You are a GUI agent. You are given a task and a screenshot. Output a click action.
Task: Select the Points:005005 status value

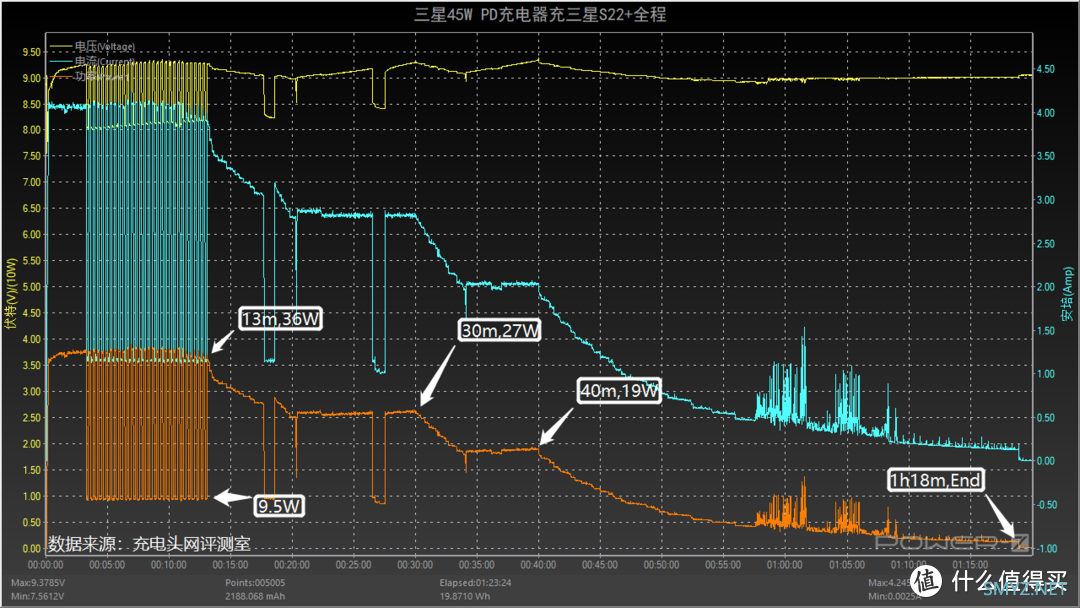pyautogui.click(x=255, y=583)
